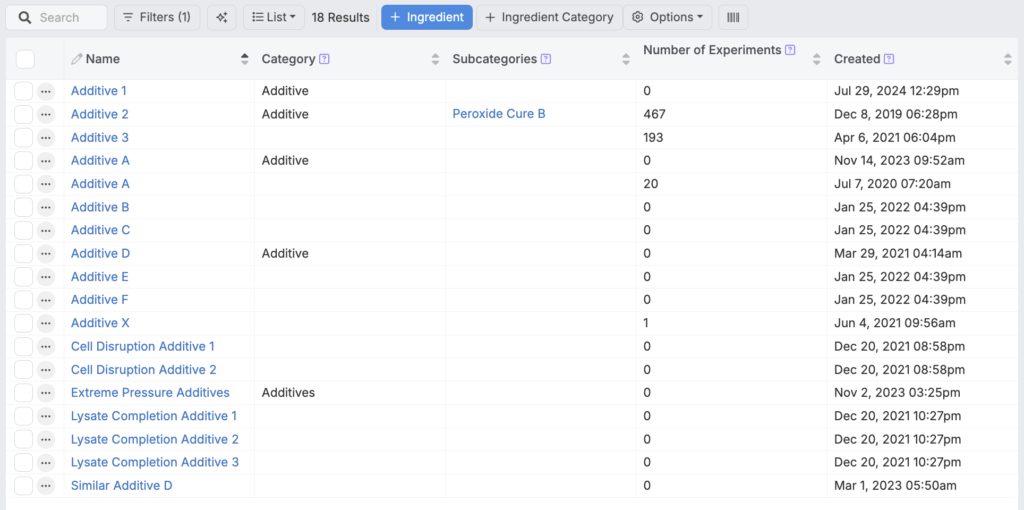Image resolution: width=1024 pixels, height=510 pixels.
Task: Click the help icon beside Created header
Action: 889,59
